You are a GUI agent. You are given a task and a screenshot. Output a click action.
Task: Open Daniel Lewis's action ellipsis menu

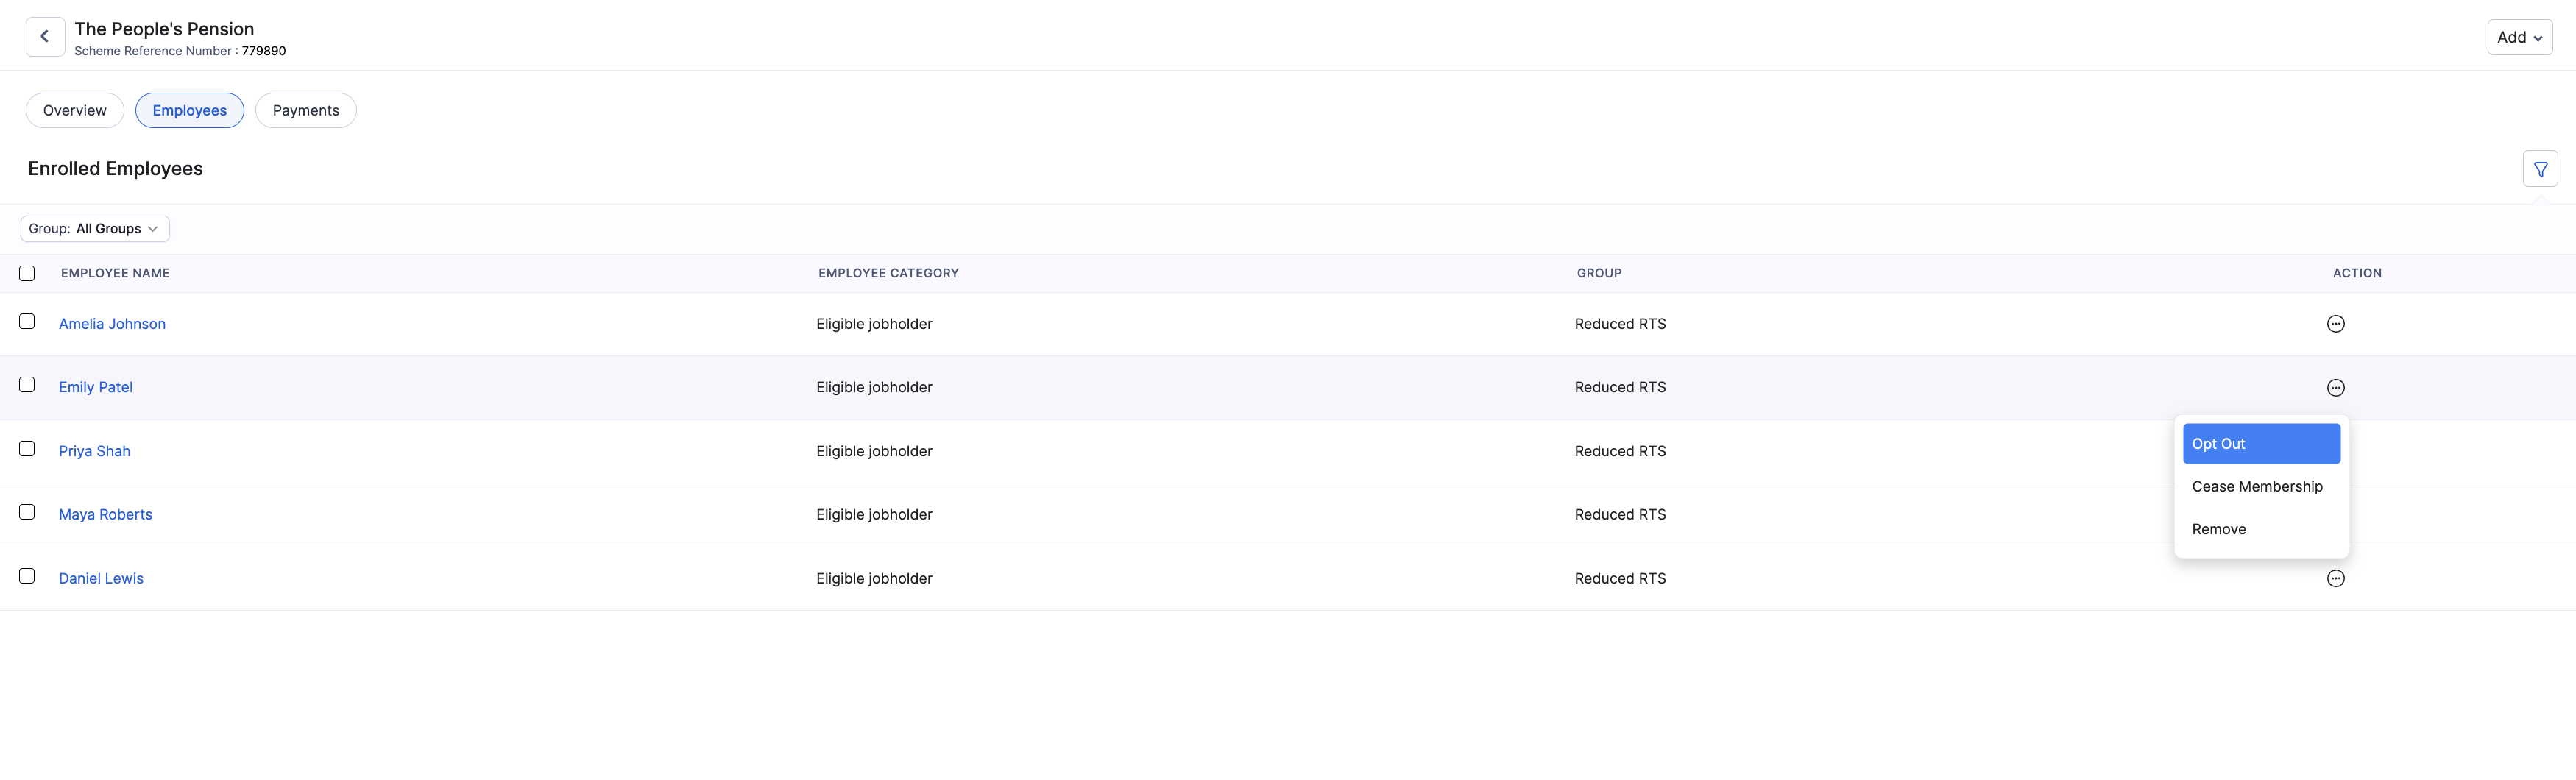coord(2335,579)
